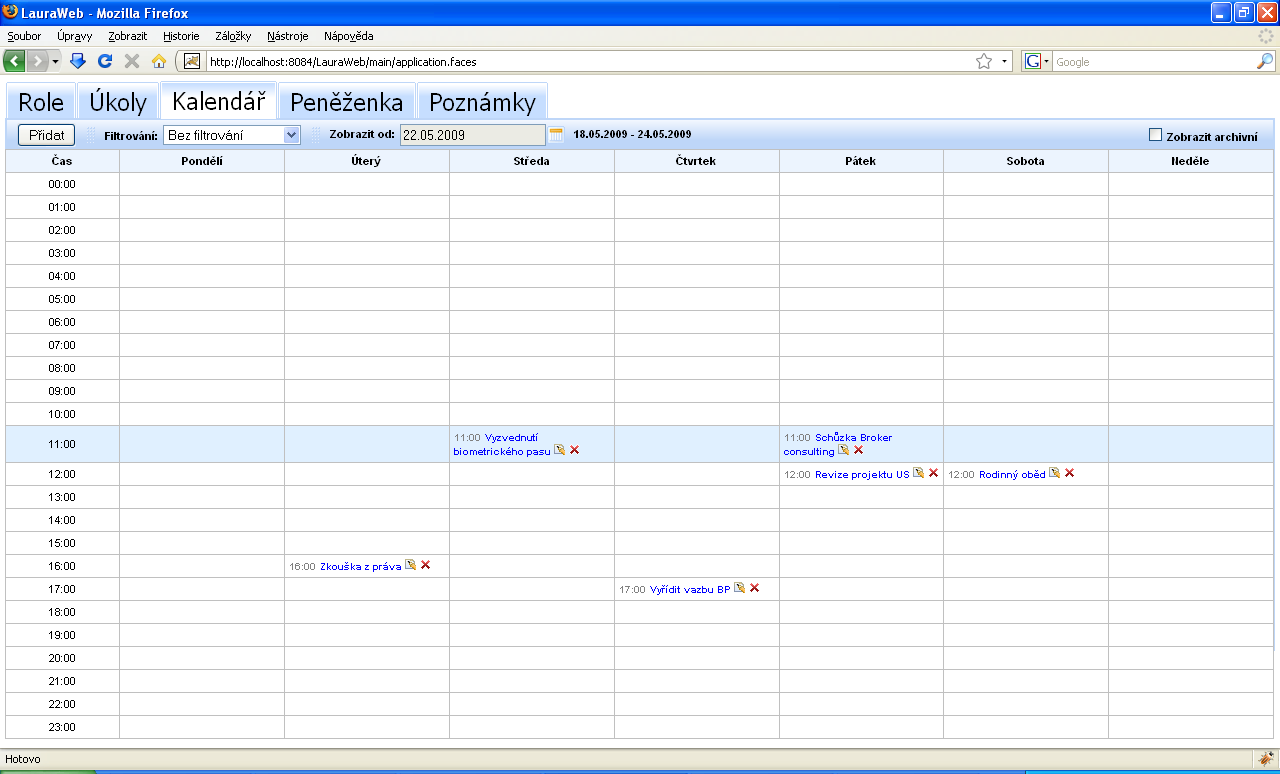Delete the Zkouška z práva event
Image resolution: width=1280 pixels, height=774 pixels.
426,565
